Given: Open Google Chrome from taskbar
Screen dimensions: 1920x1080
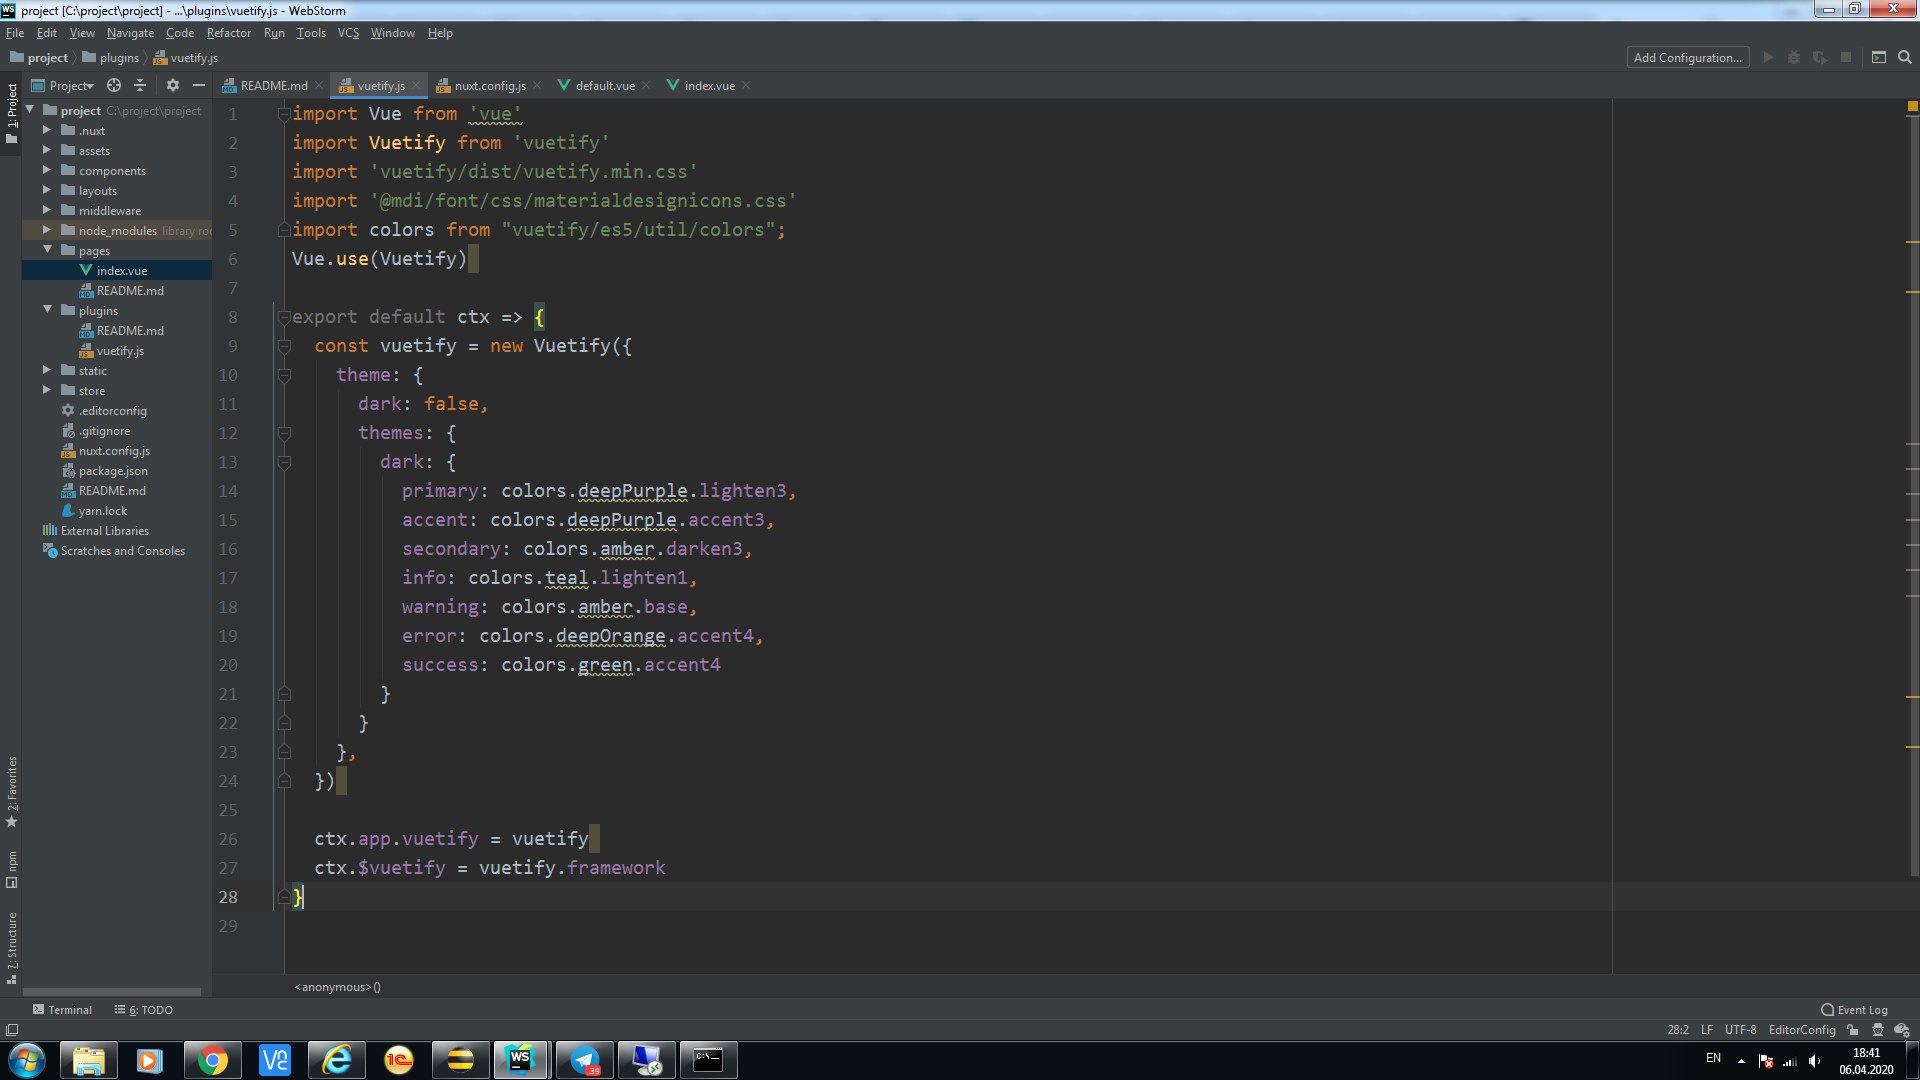Looking at the screenshot, I should click(212, 1060).
